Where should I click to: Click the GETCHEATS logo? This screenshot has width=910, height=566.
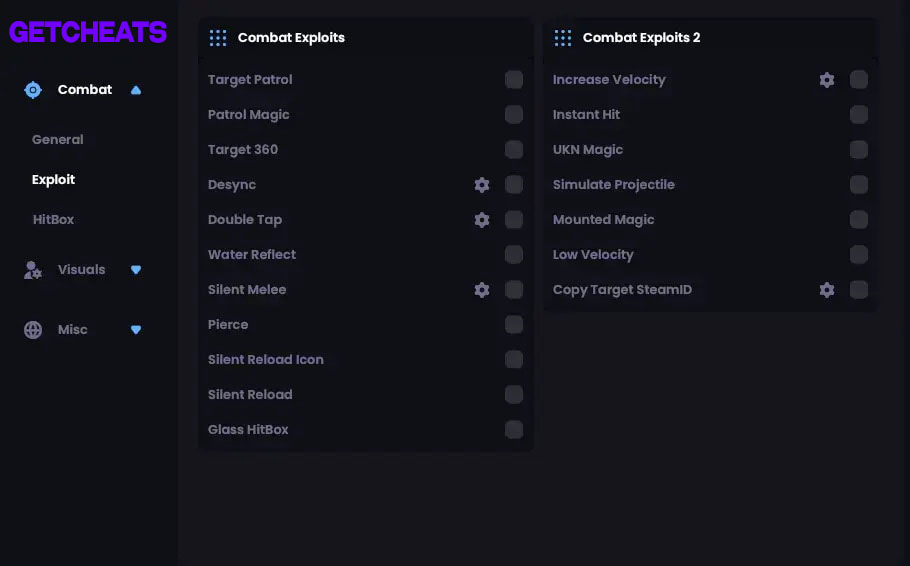pos(88,32)
